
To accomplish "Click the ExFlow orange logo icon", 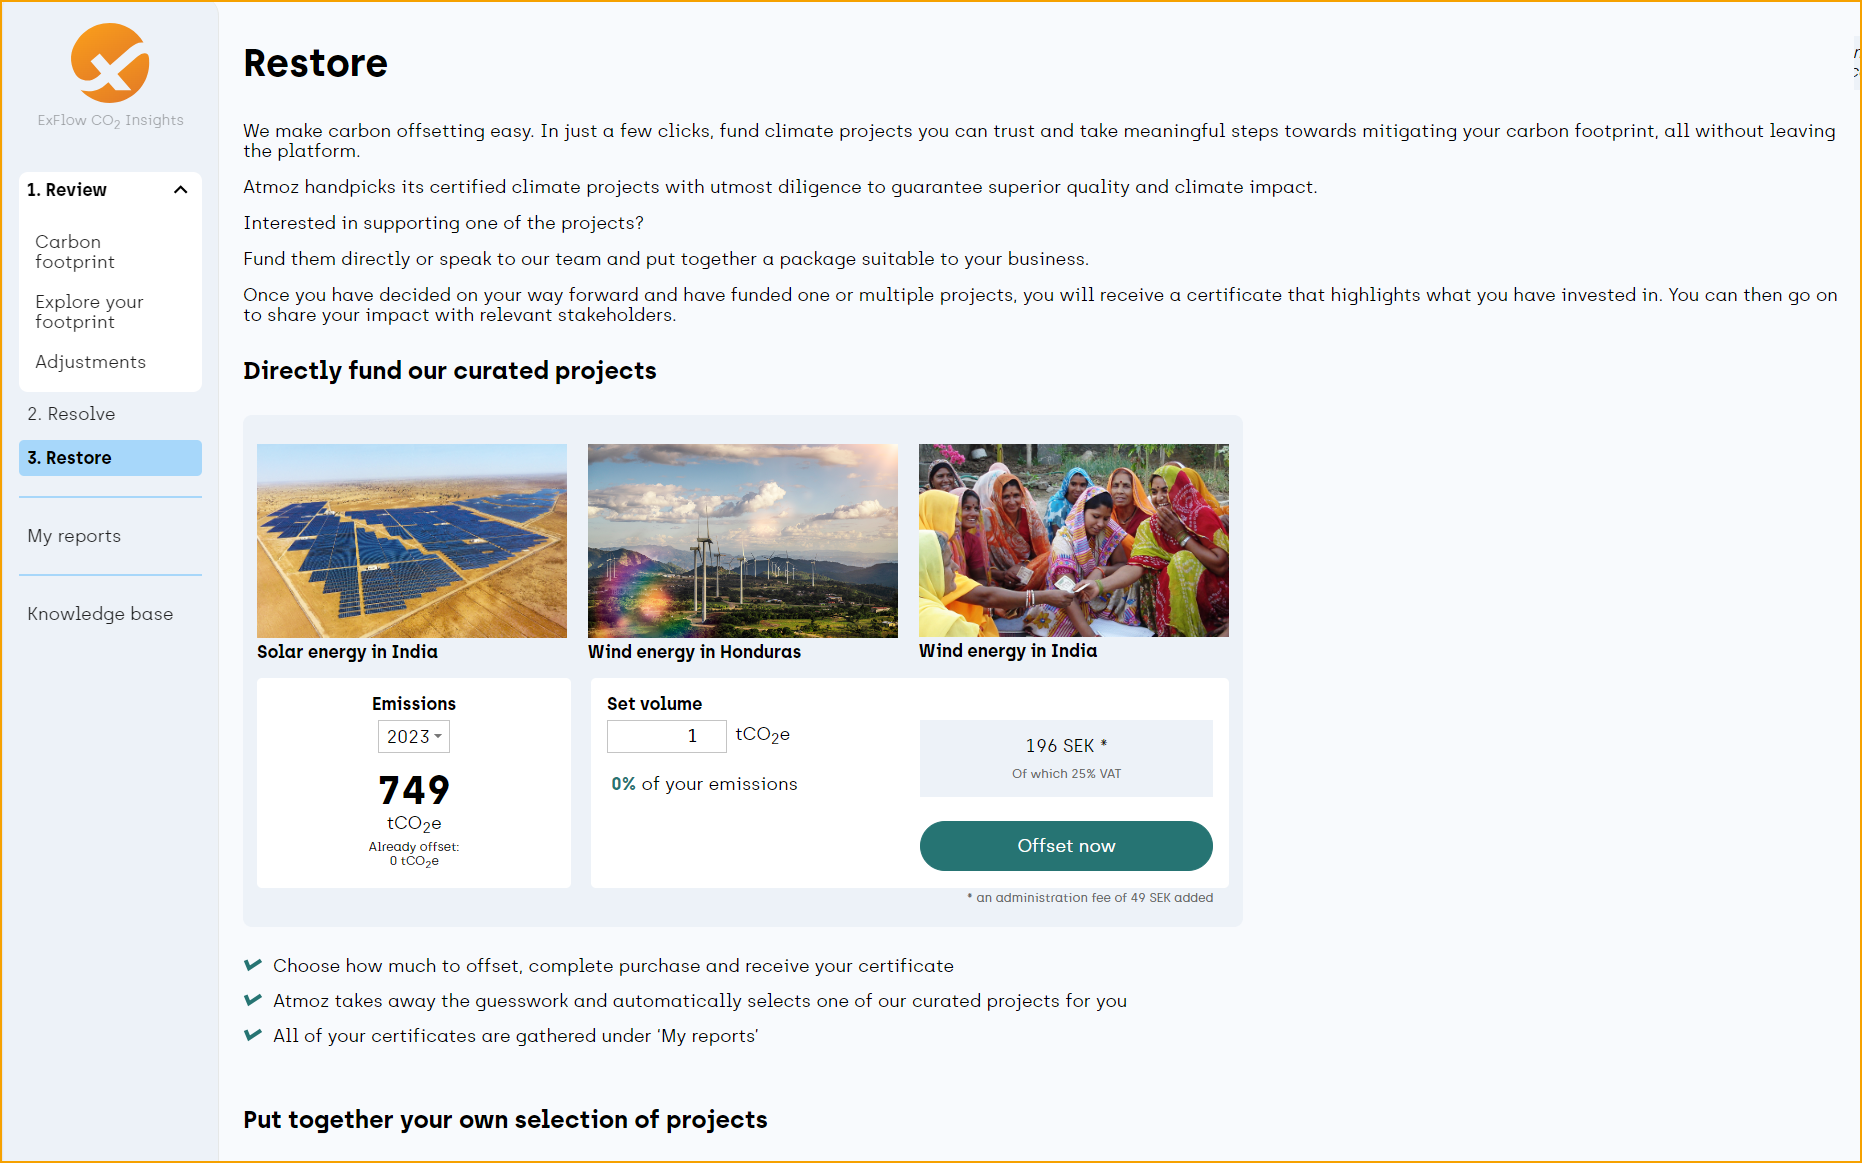I will pos(110,64).
